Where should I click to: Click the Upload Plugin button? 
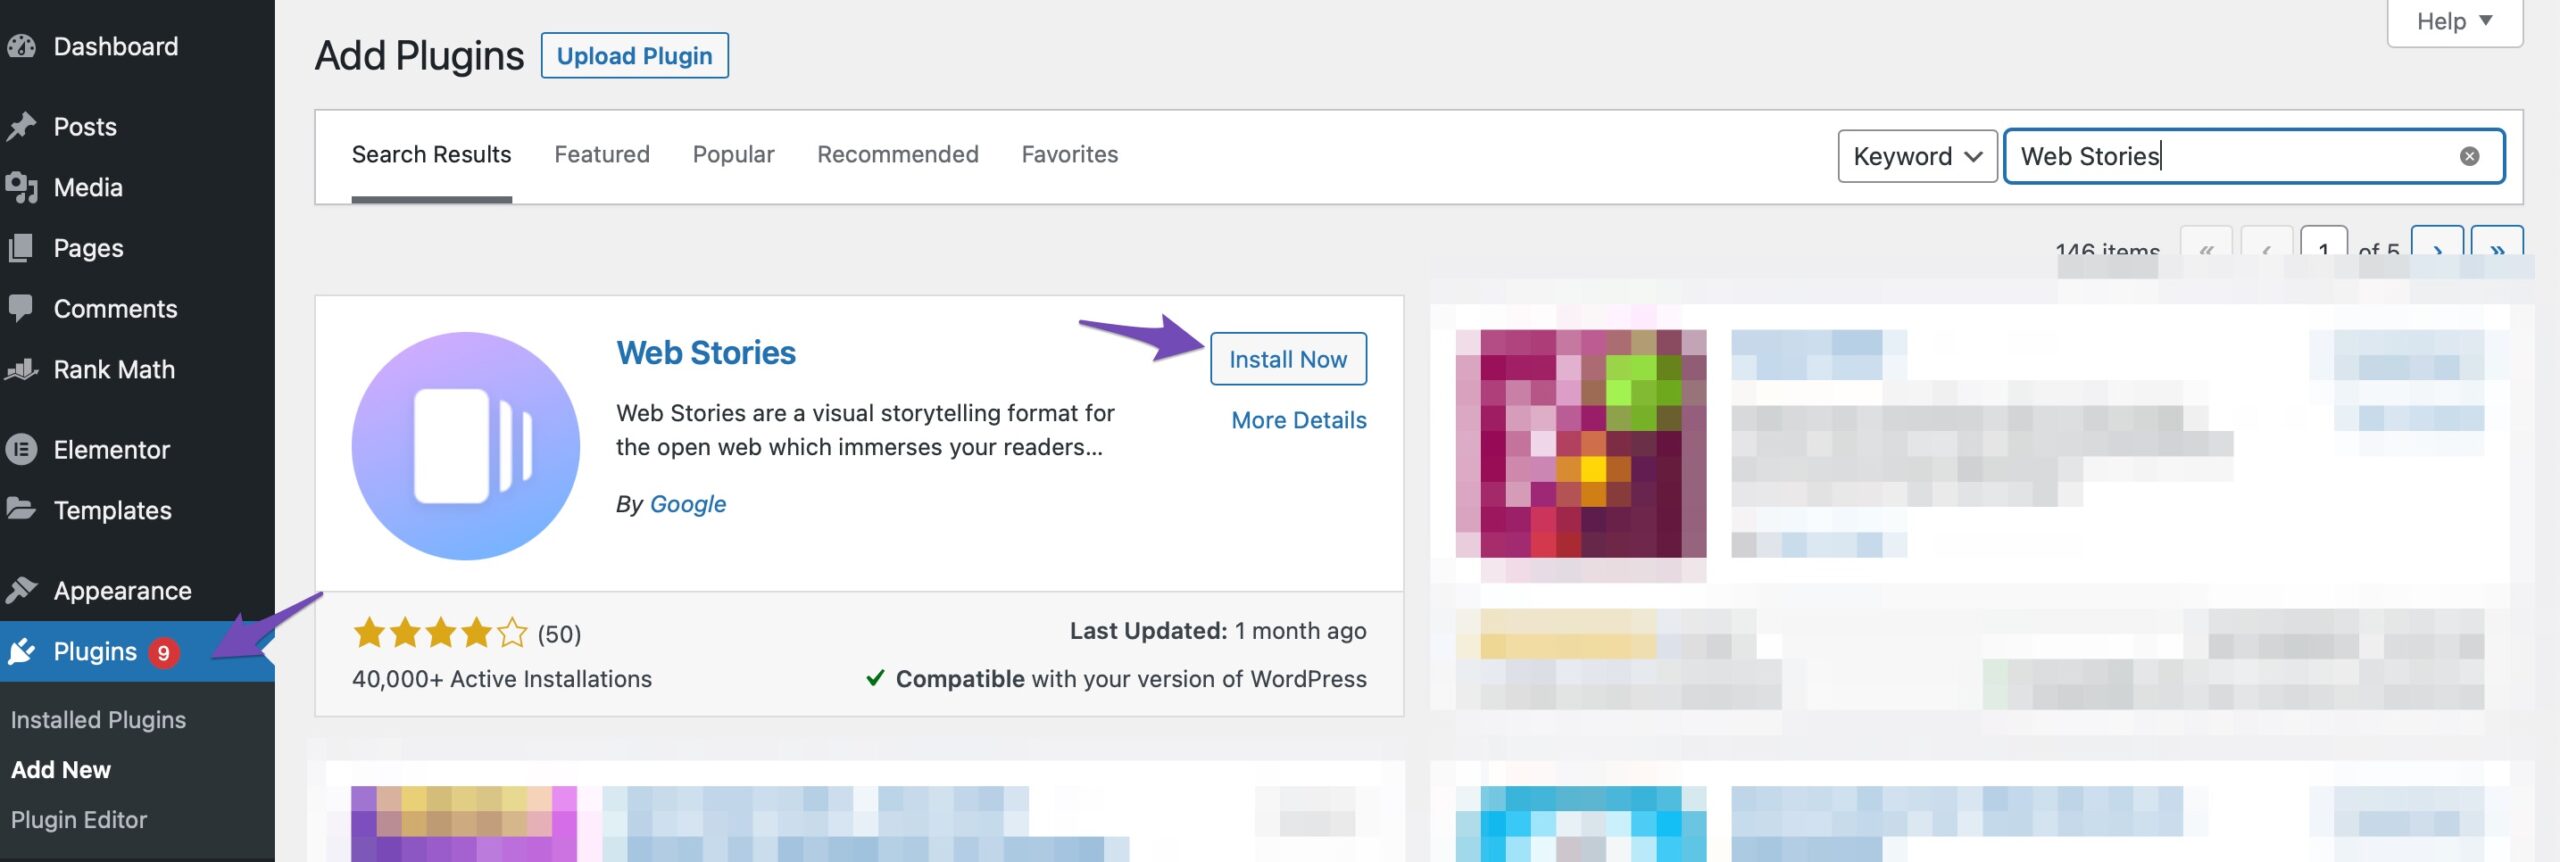635,55
